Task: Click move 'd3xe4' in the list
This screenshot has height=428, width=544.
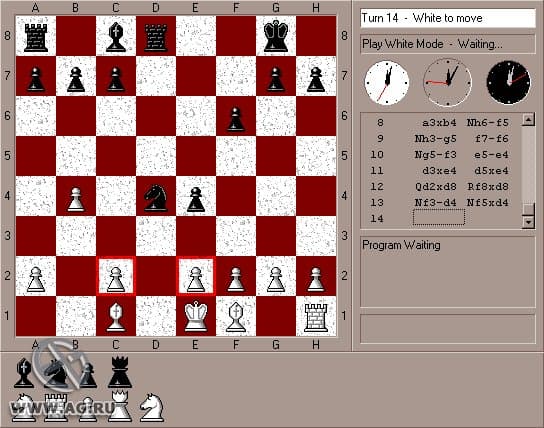Action: point(439,171)
